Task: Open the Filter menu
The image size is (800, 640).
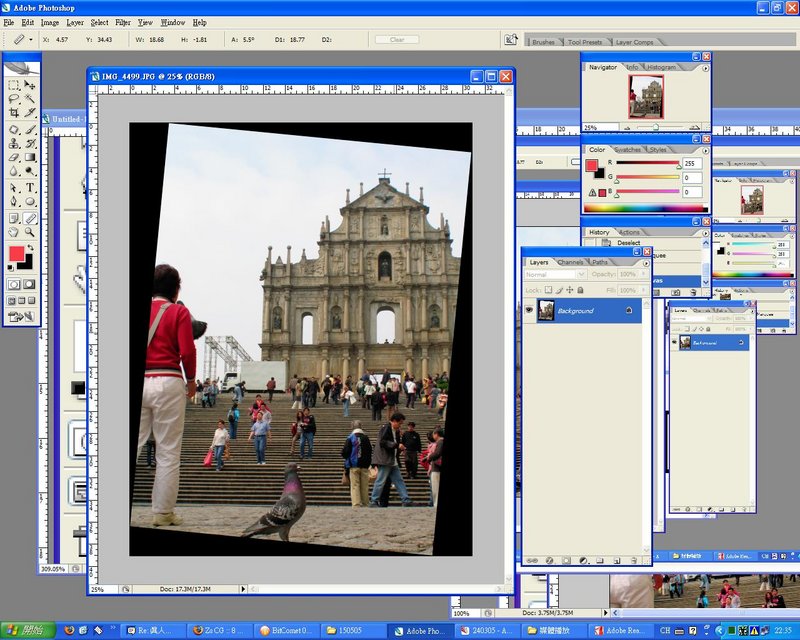Action: [122, 22]
